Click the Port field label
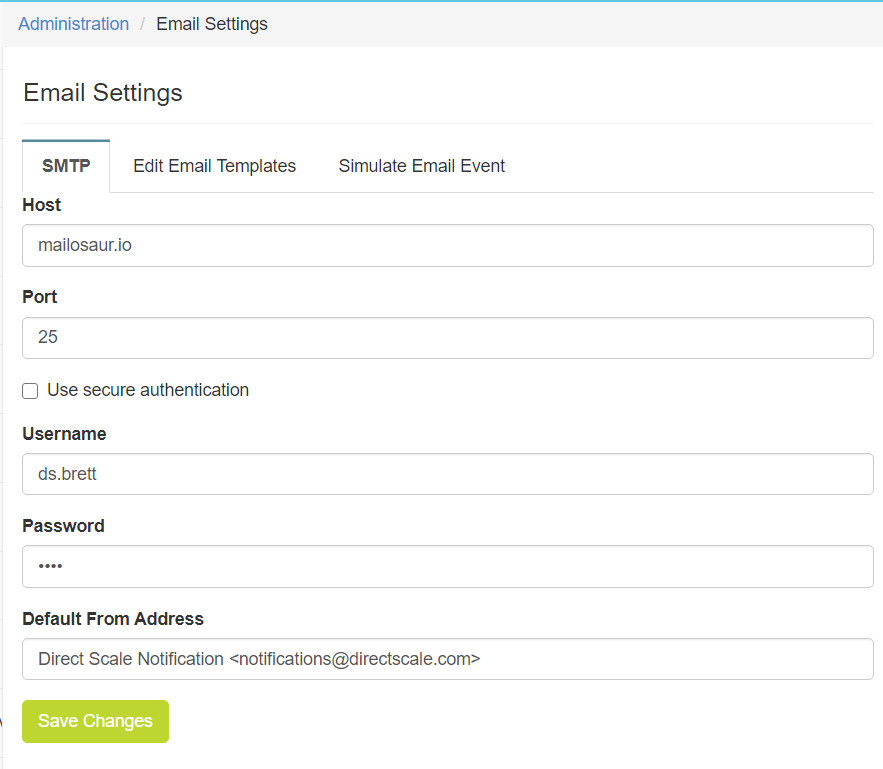 (39, 297)
